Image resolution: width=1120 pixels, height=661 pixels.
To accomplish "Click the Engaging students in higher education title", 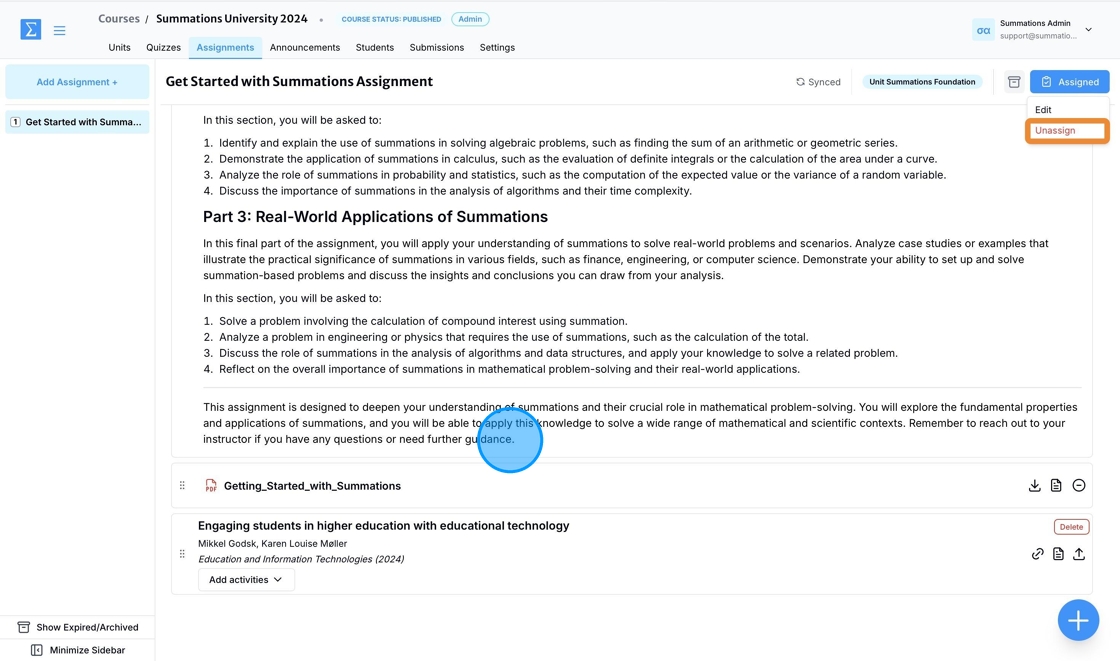I will coord(384,526).
